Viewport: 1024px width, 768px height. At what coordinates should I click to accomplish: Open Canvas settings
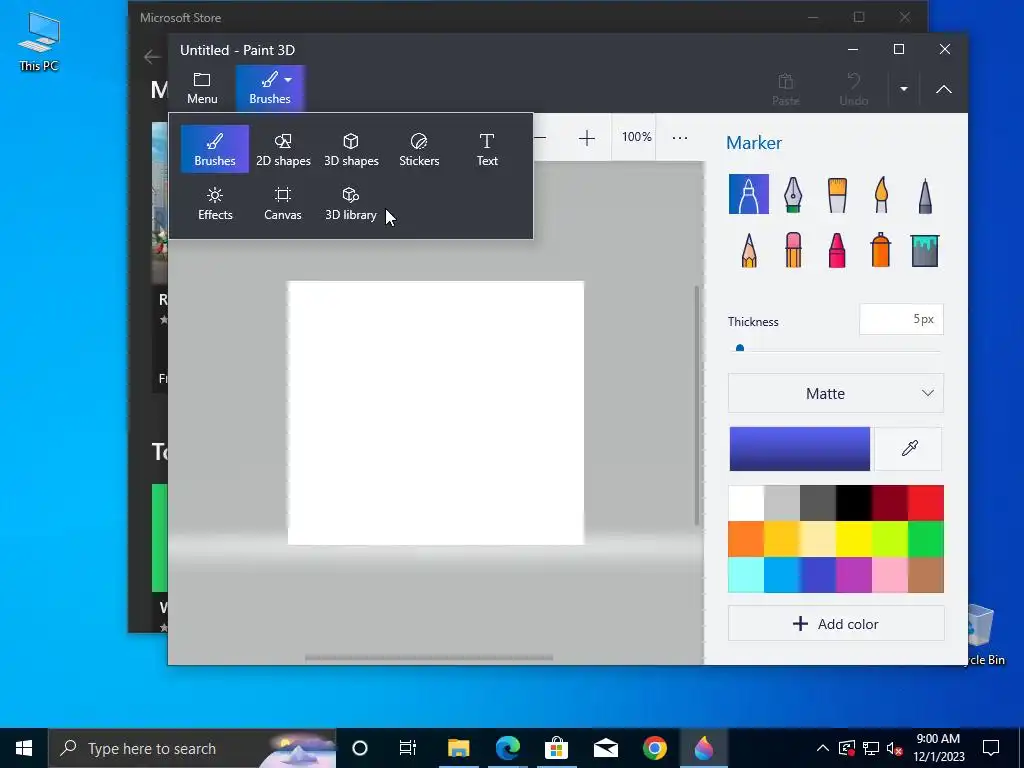point(283,203)
